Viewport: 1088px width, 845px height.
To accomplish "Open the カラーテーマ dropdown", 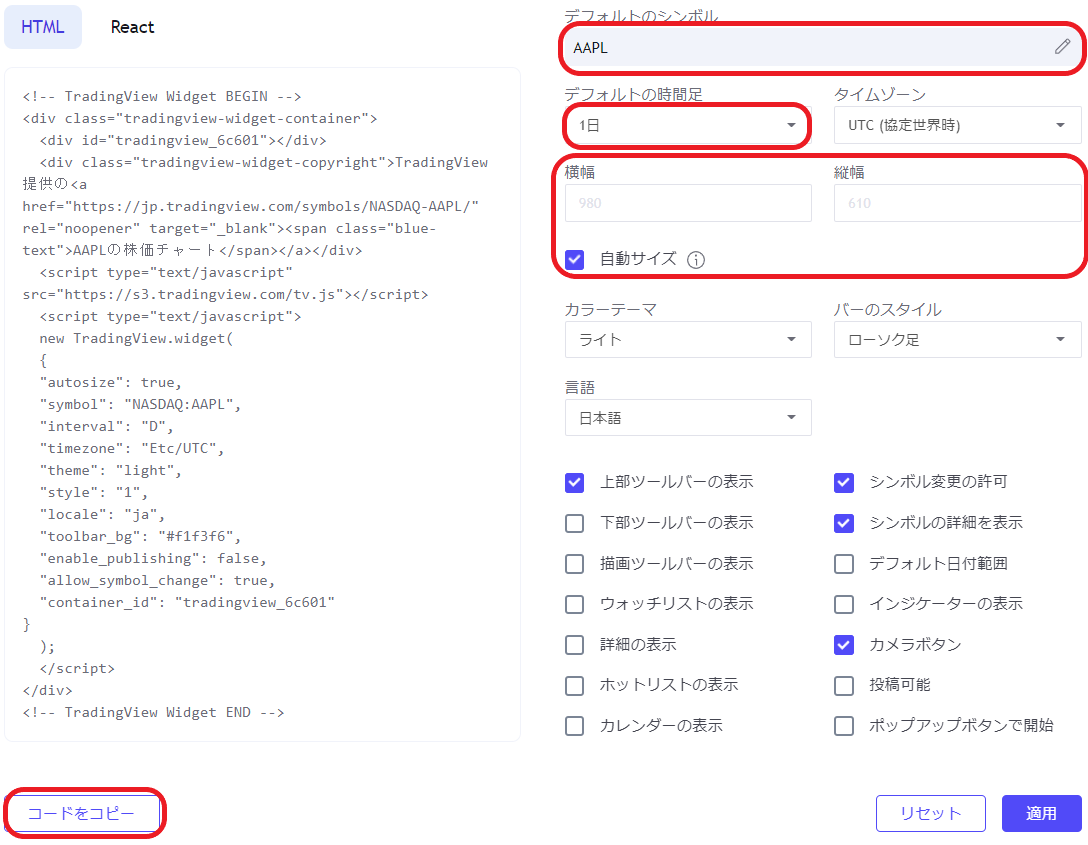I will 687,339.
